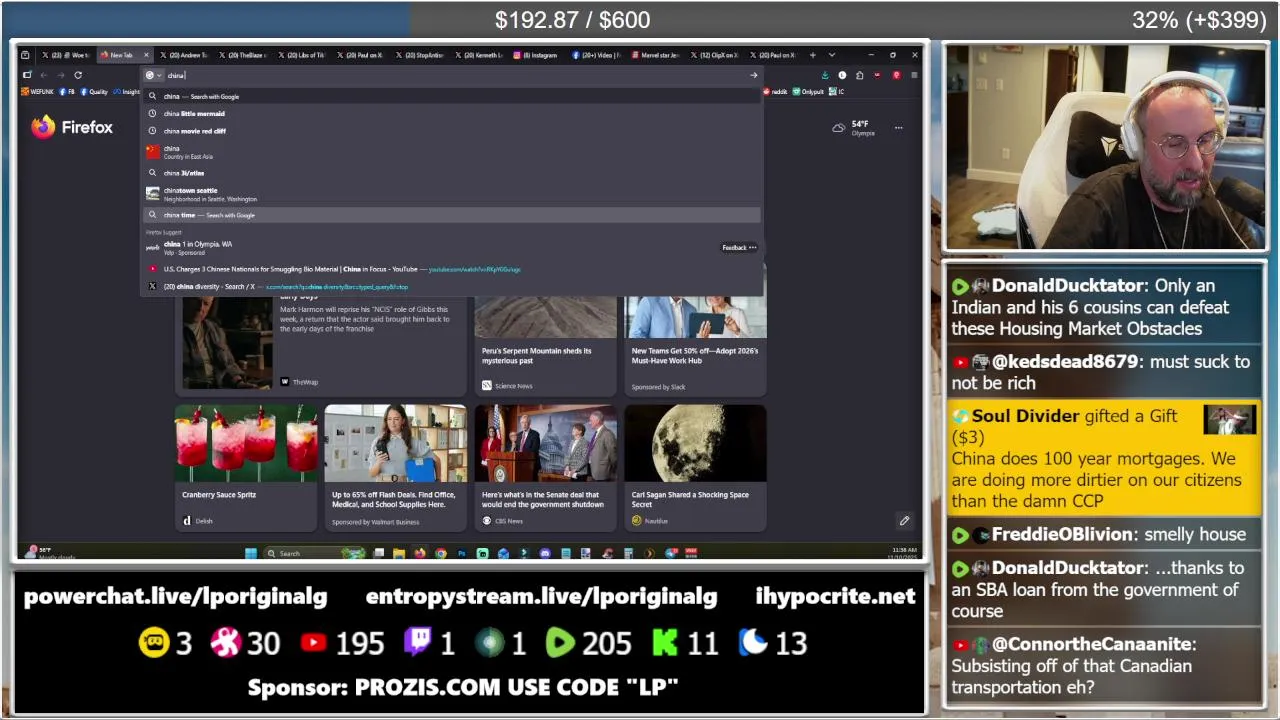
Task: Open File Explorer from taskbar
Action: pyautogui.click(x=399, y=553)
